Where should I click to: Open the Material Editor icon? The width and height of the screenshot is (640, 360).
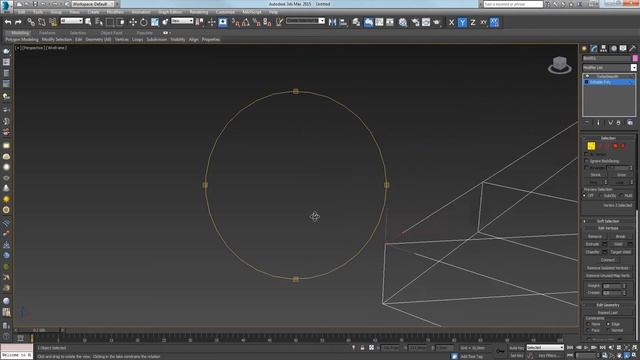(403, 22)
